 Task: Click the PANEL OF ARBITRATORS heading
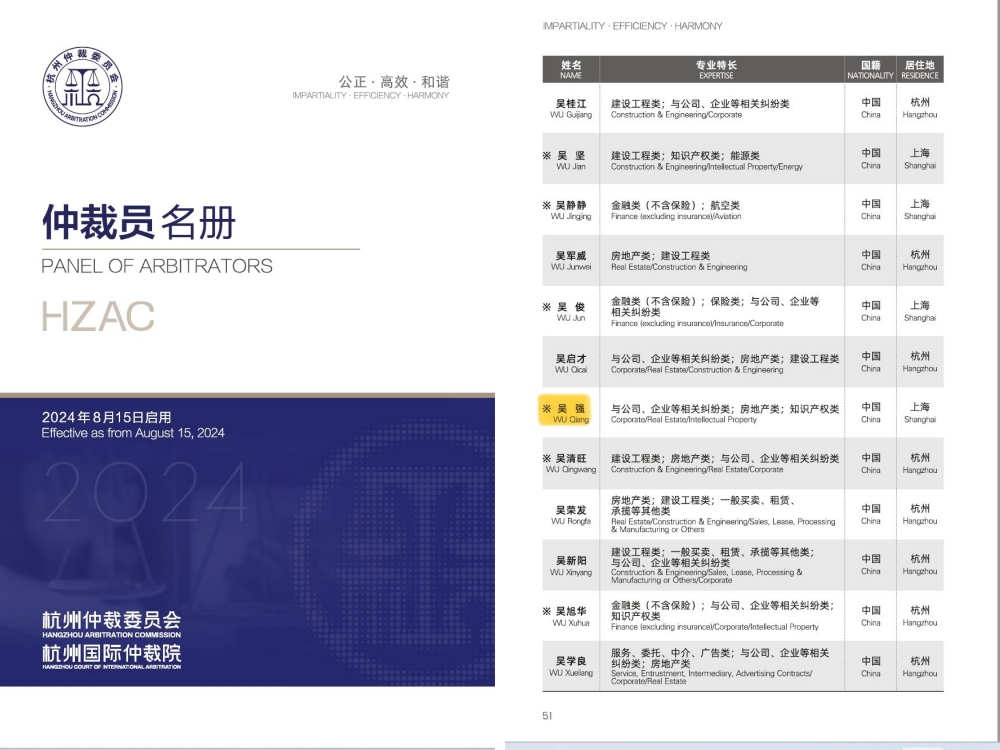tap(157, 266)
